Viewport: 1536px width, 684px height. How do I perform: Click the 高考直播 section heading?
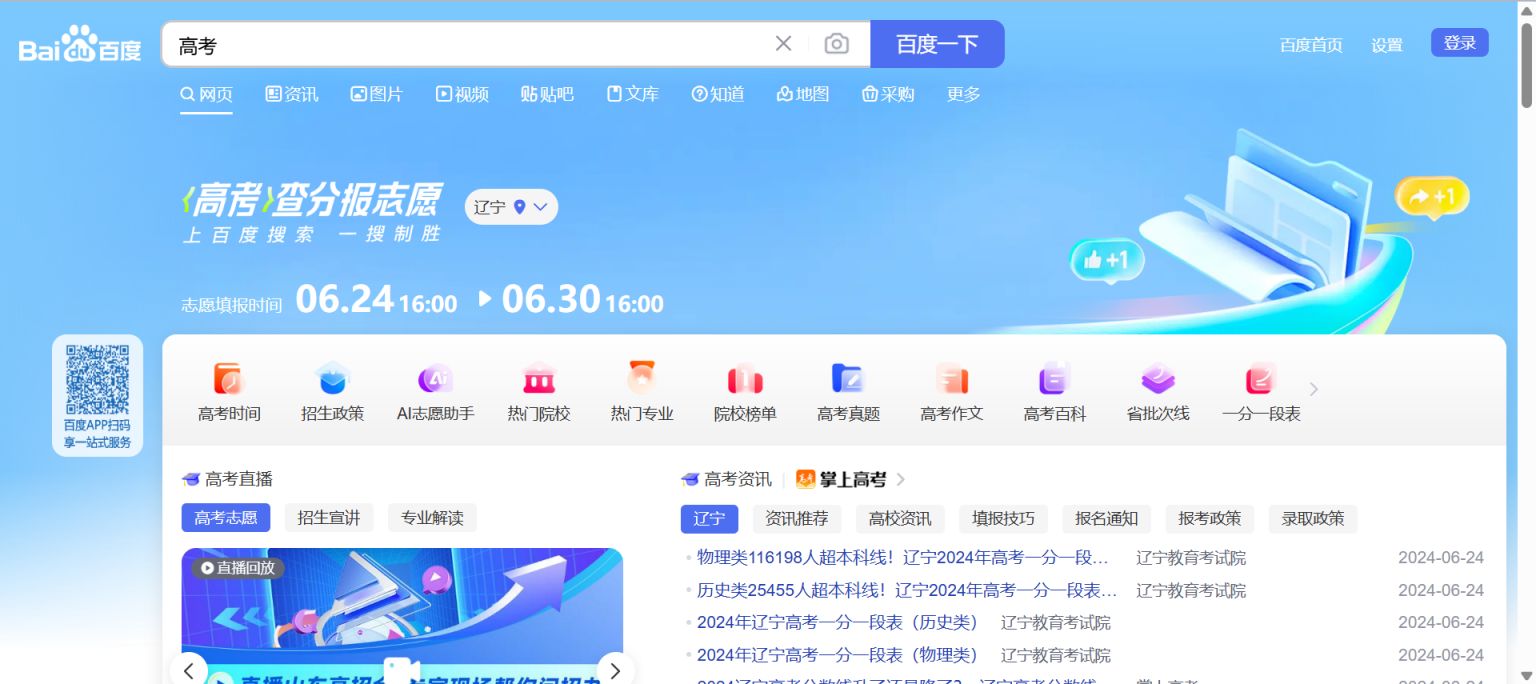click(227, 479)
